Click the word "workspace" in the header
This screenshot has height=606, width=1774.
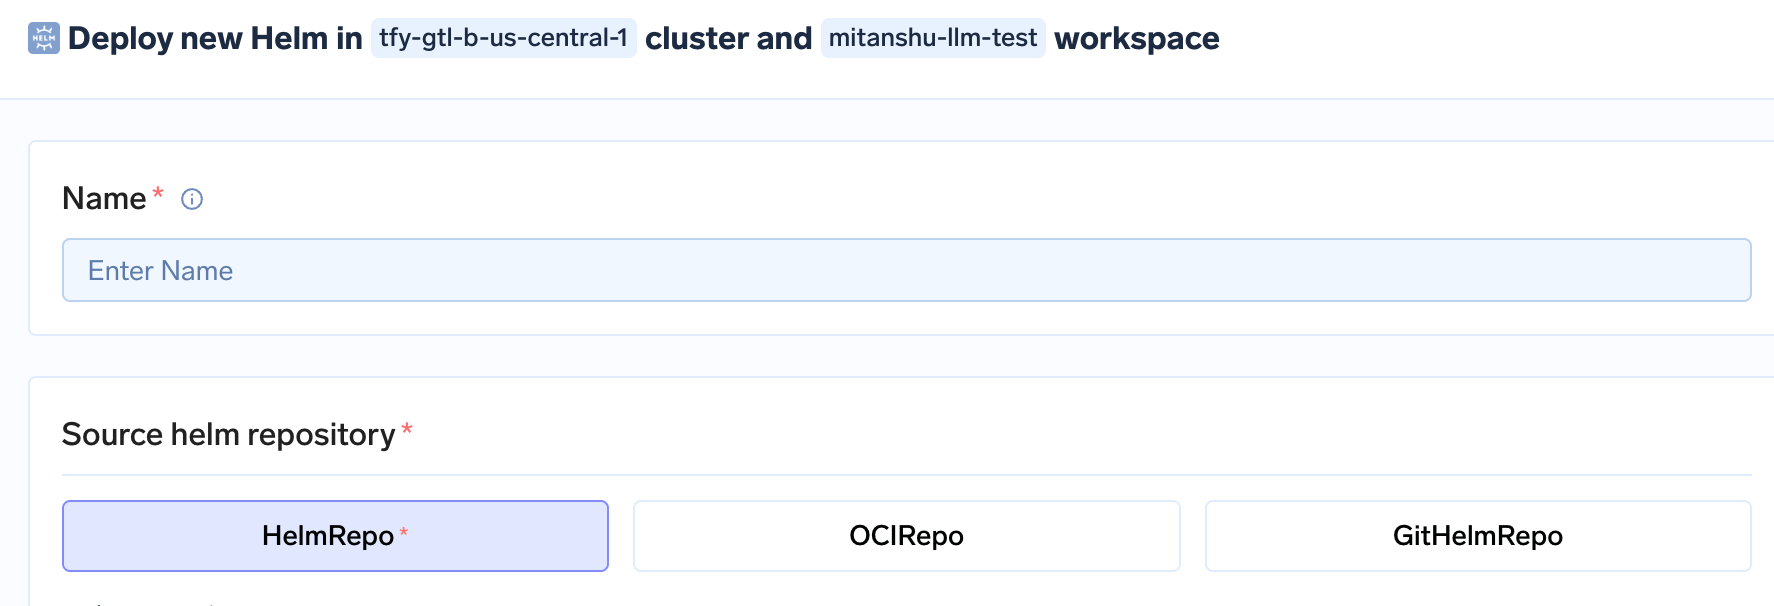tap(1137, 38)
